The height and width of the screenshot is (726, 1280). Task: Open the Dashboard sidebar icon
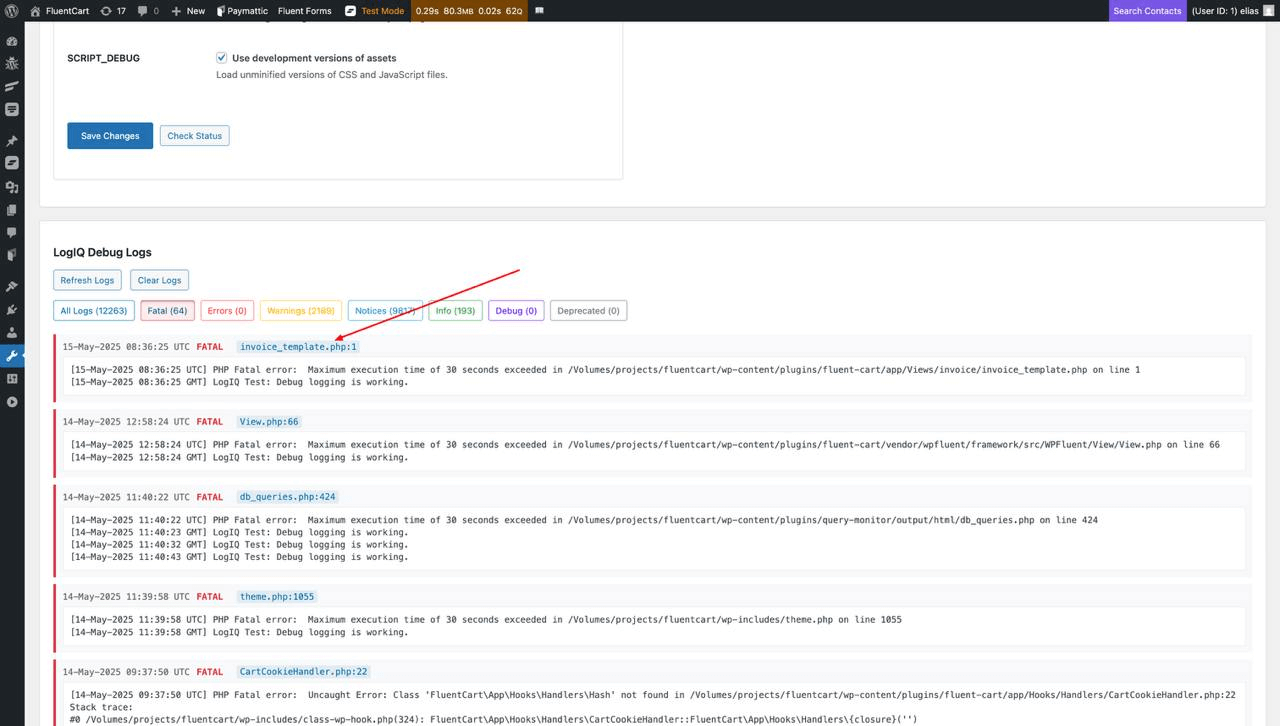(12, 42)
